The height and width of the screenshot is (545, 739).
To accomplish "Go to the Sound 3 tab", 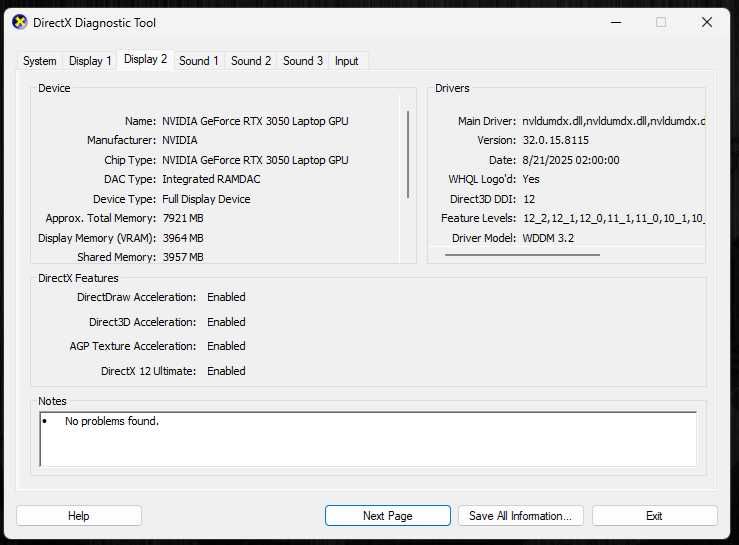I will click(x=303, y=61).
